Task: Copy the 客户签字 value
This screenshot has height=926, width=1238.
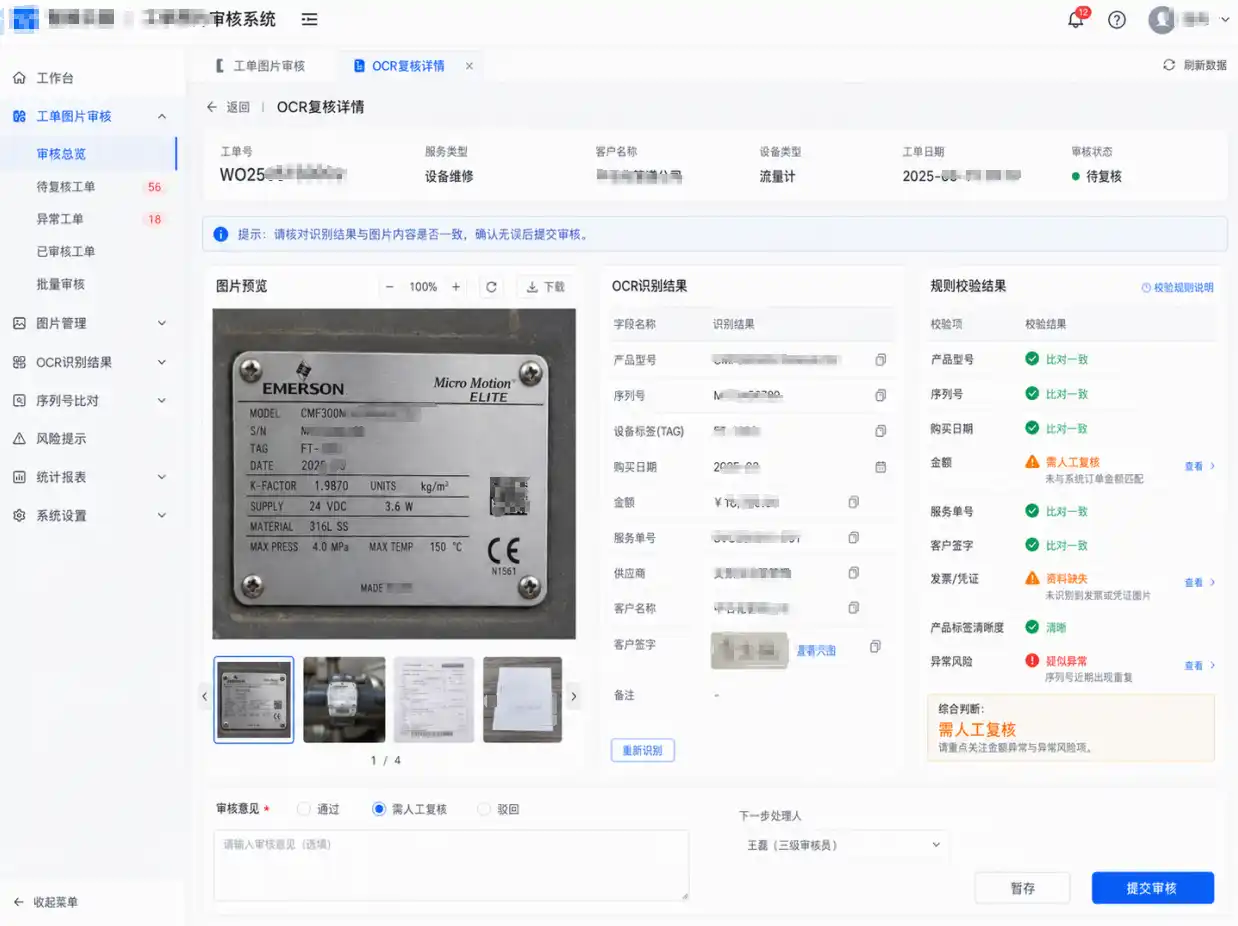Action: pos(875,646)
